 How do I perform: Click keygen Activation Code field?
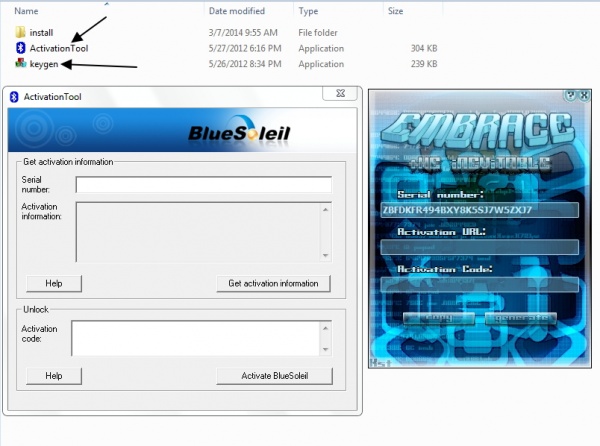479,284
